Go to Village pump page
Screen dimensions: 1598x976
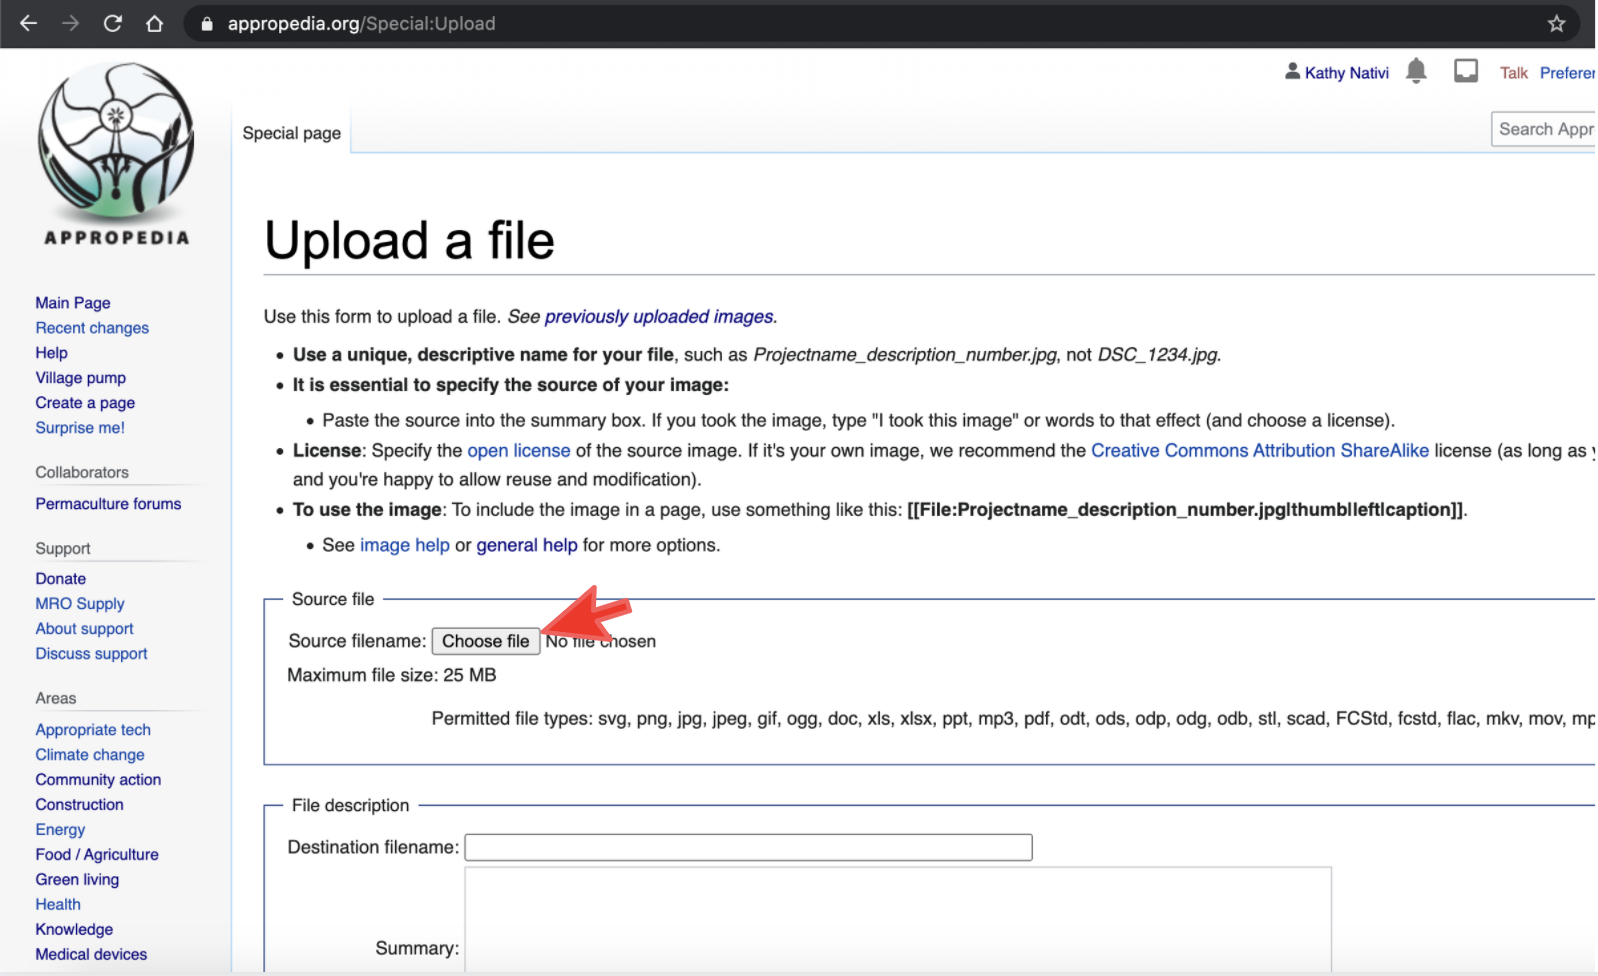click(81, 378)
